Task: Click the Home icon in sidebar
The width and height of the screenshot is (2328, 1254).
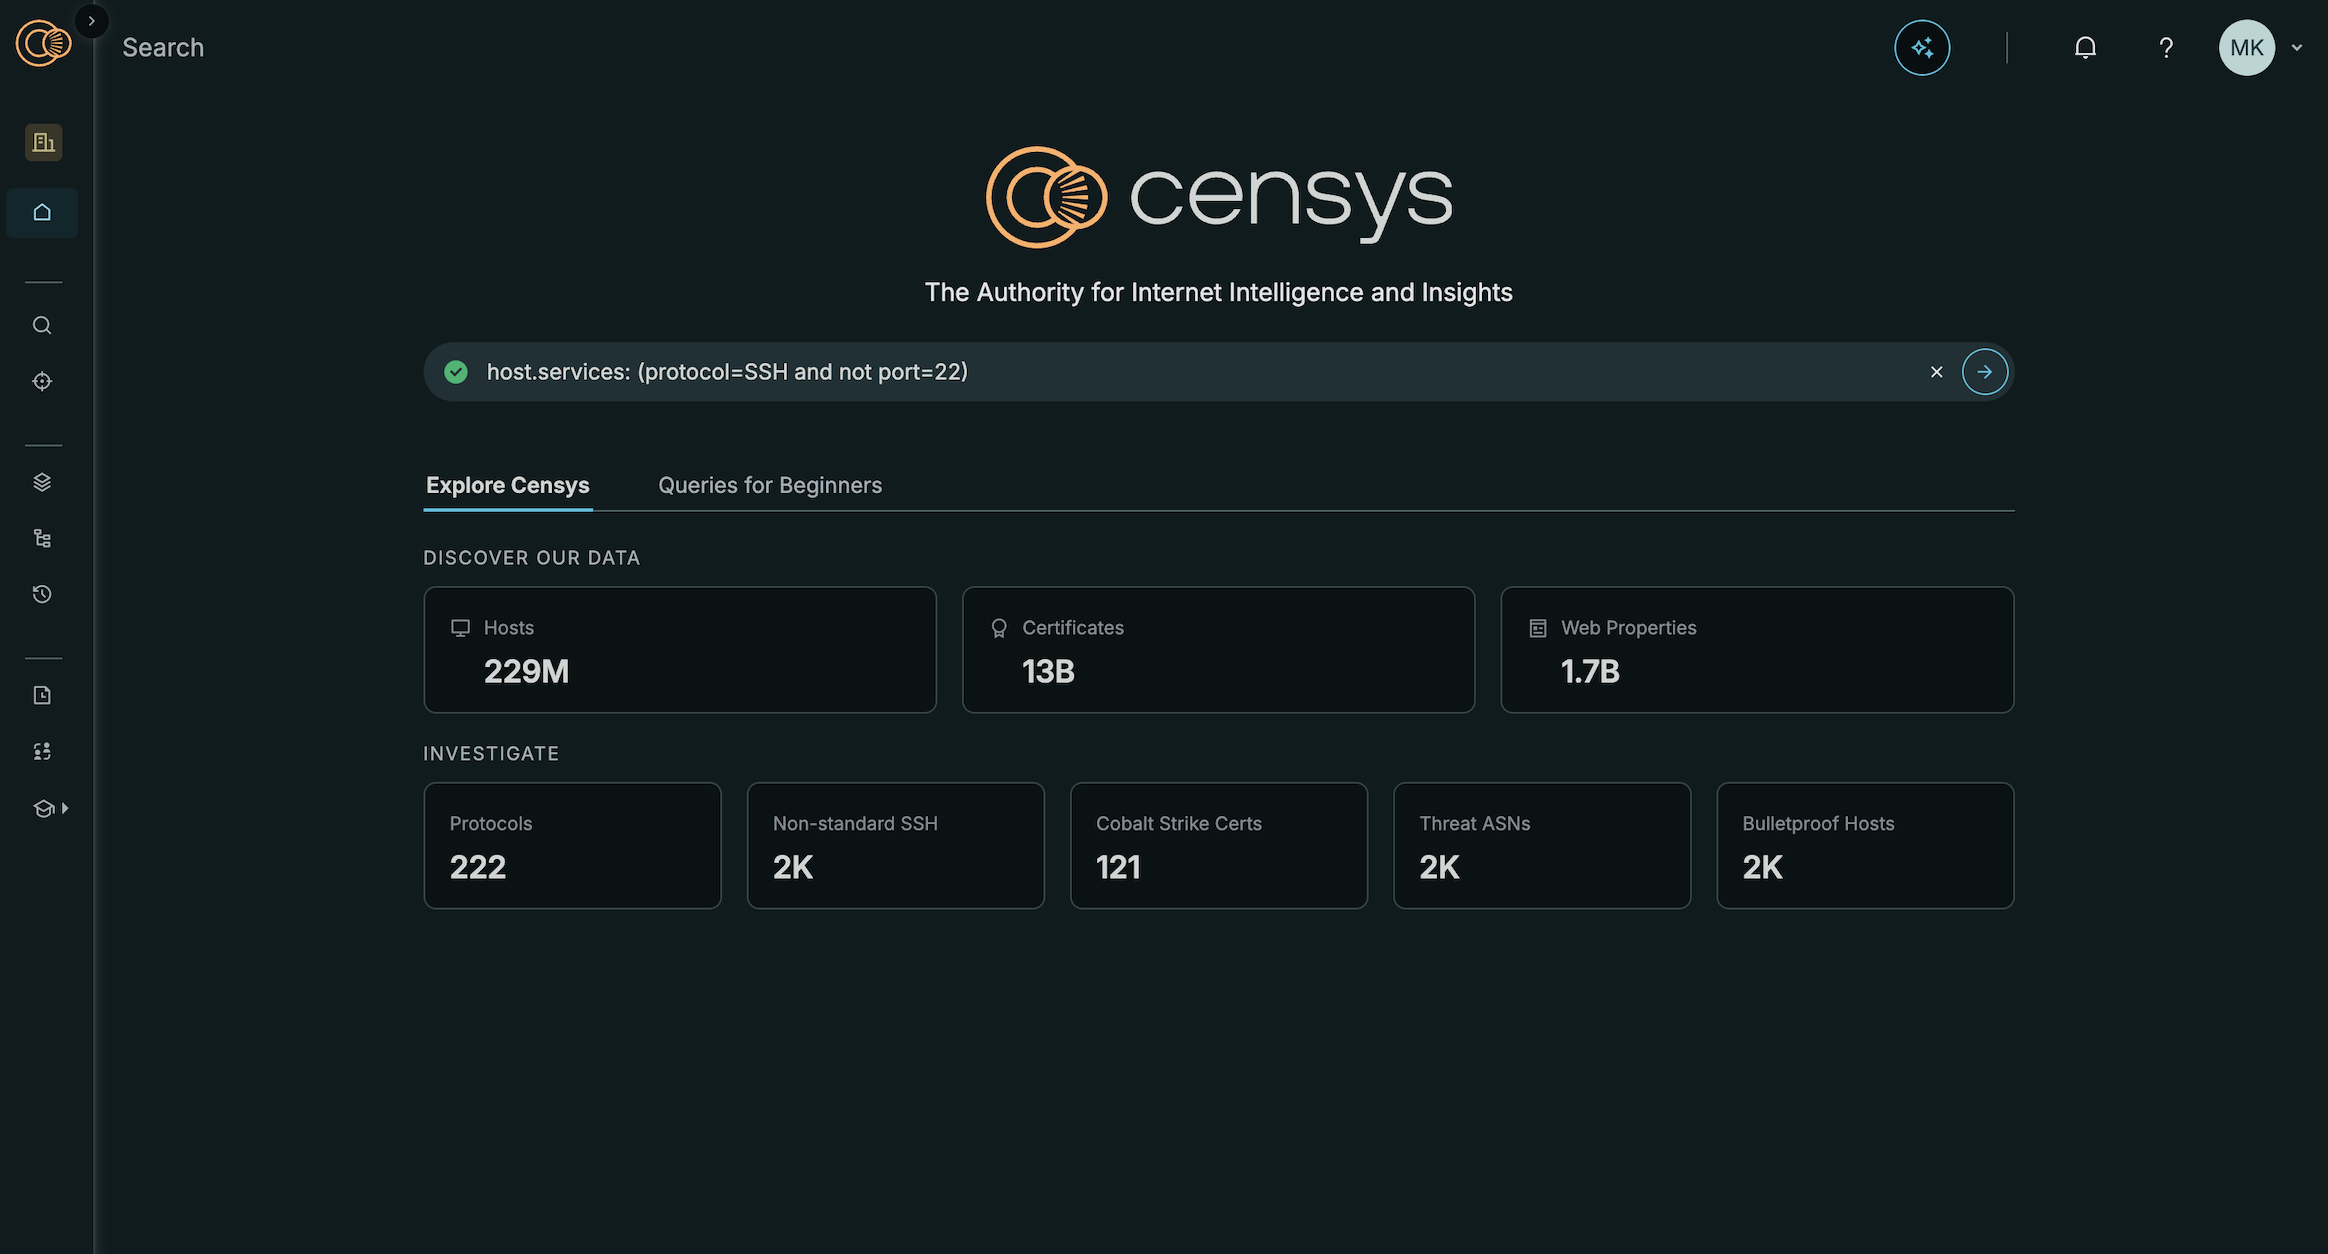Action: (x=42, y=212)
